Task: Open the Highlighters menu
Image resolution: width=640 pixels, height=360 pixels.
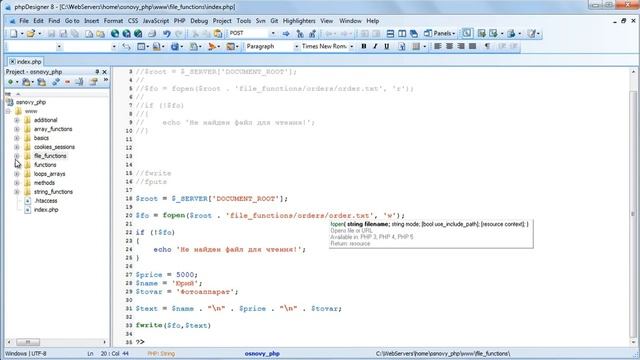Action: click(299, 21)
